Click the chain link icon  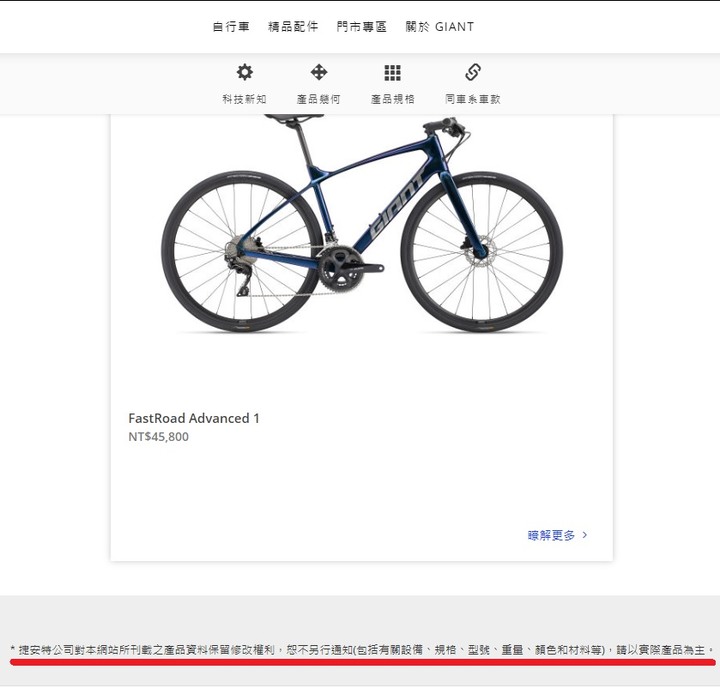pyautogui.click(x=473, y=72)
